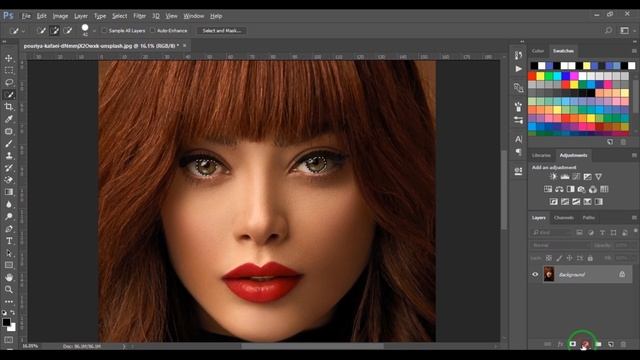Select the Crop tool
Screen dimensions: 640x360
point(9,107)
